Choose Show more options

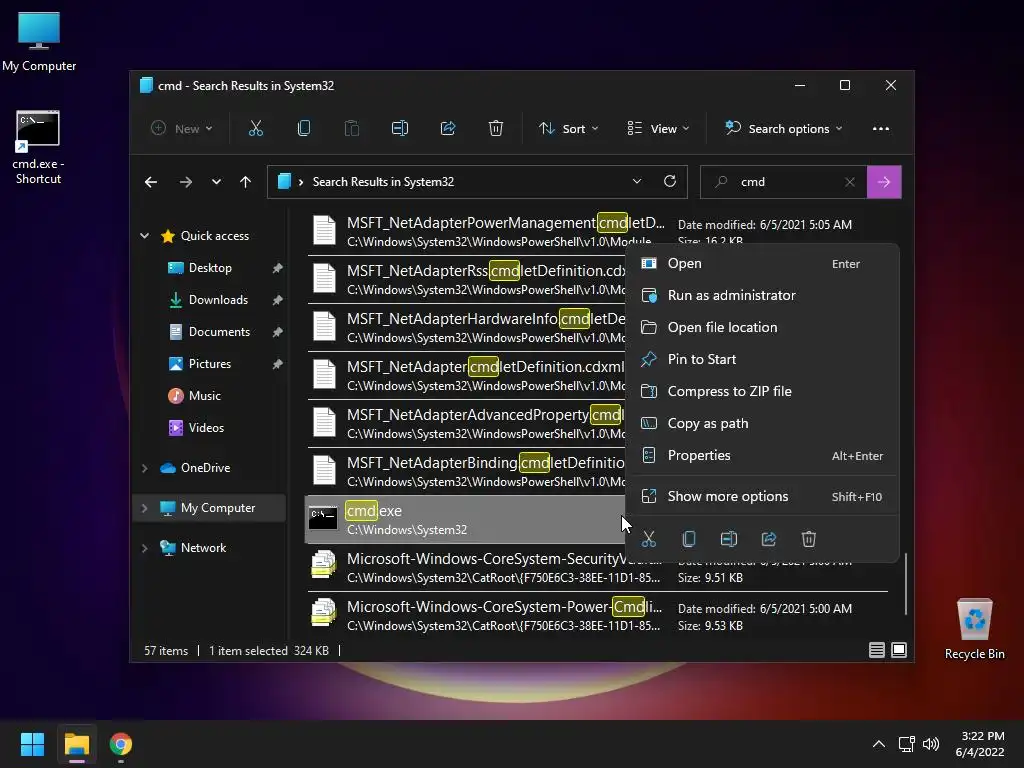point(761,497)
